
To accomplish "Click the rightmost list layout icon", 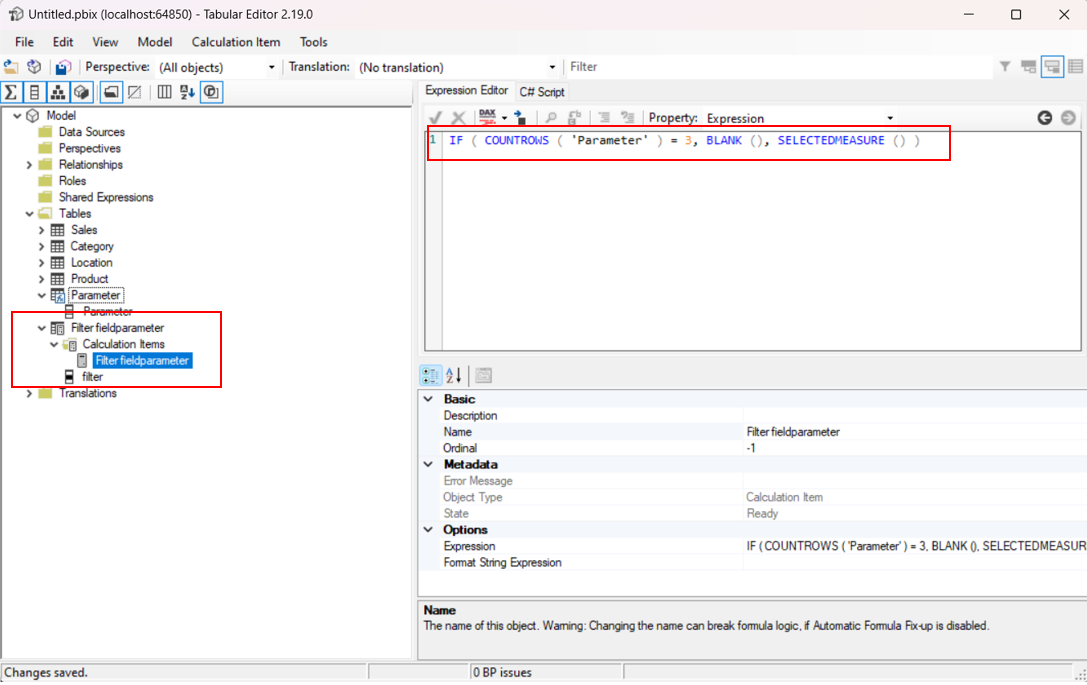I will click(x=1075, y=67).
